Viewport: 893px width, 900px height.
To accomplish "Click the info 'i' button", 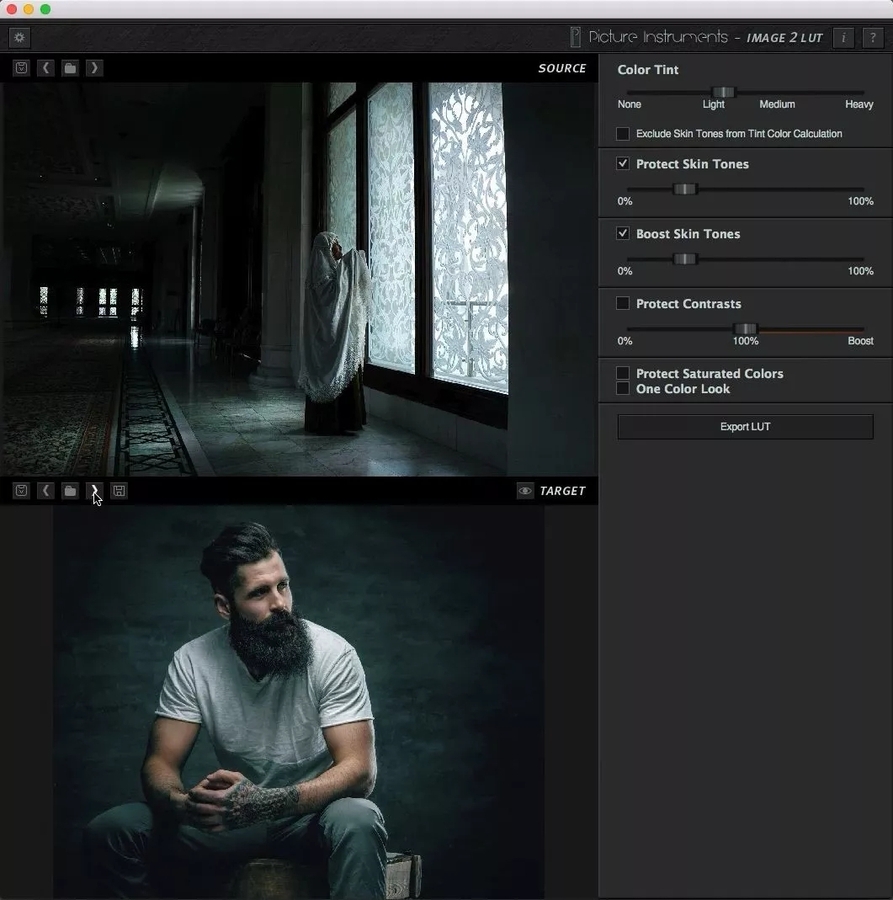I will (843, 38).
